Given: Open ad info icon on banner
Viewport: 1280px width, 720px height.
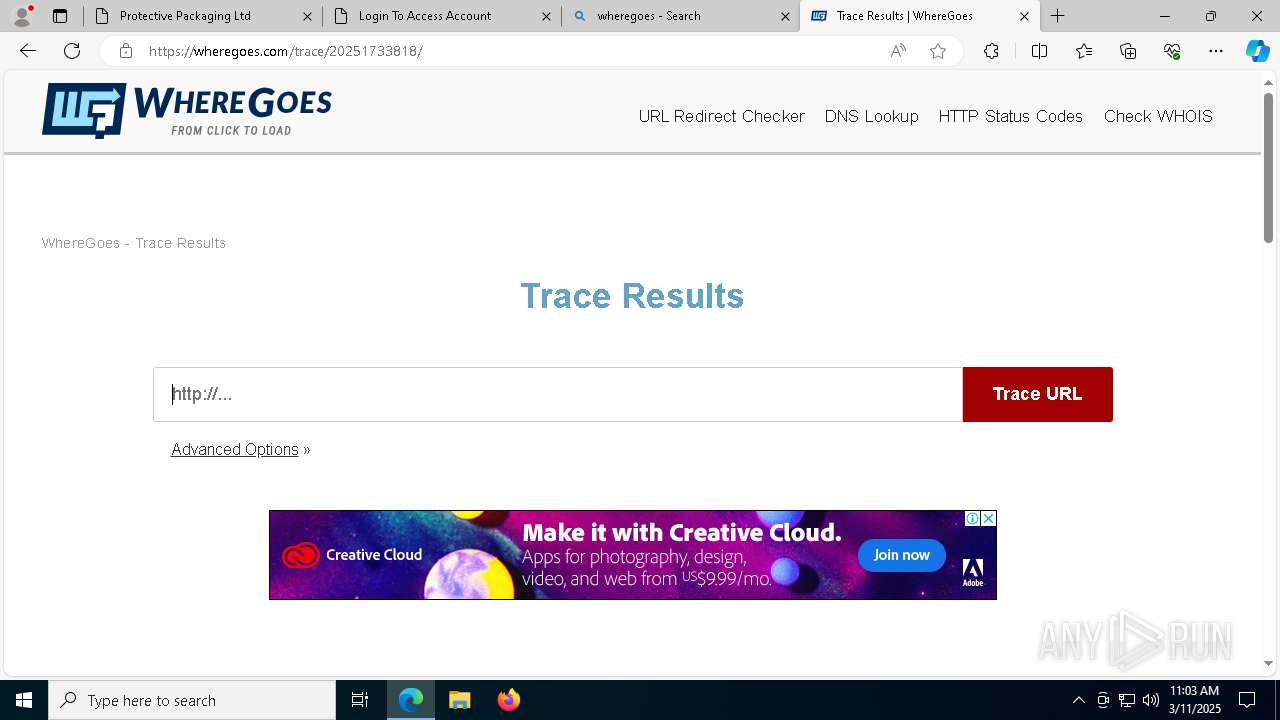Looking at the screenshot, I should (x=972, y=518).
